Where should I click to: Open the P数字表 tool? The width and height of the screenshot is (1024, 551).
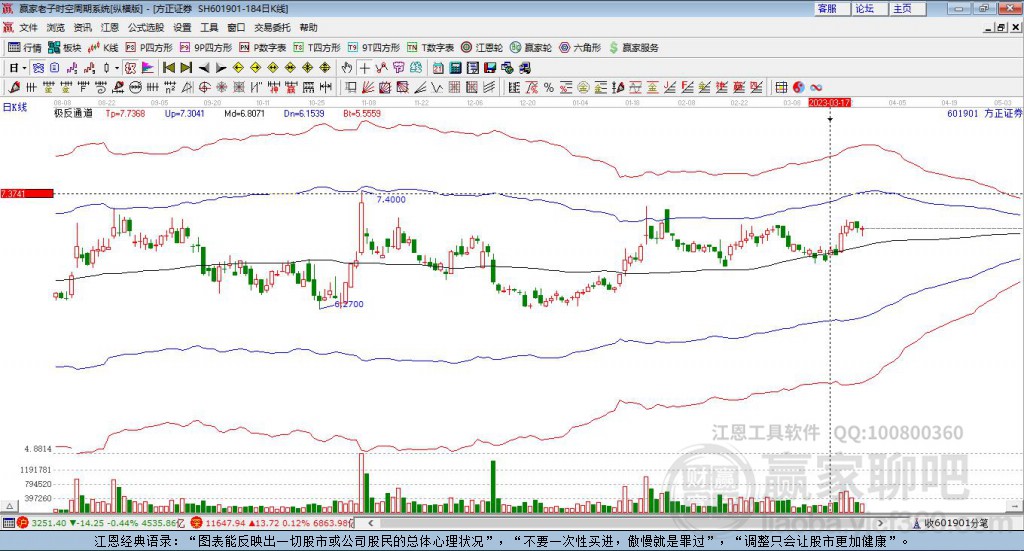263,48
